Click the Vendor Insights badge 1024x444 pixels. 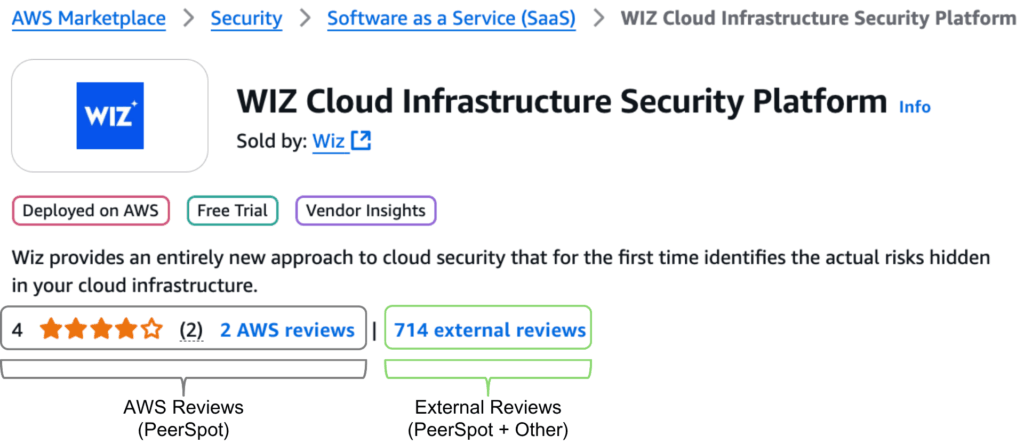click(x=366, y=211)
